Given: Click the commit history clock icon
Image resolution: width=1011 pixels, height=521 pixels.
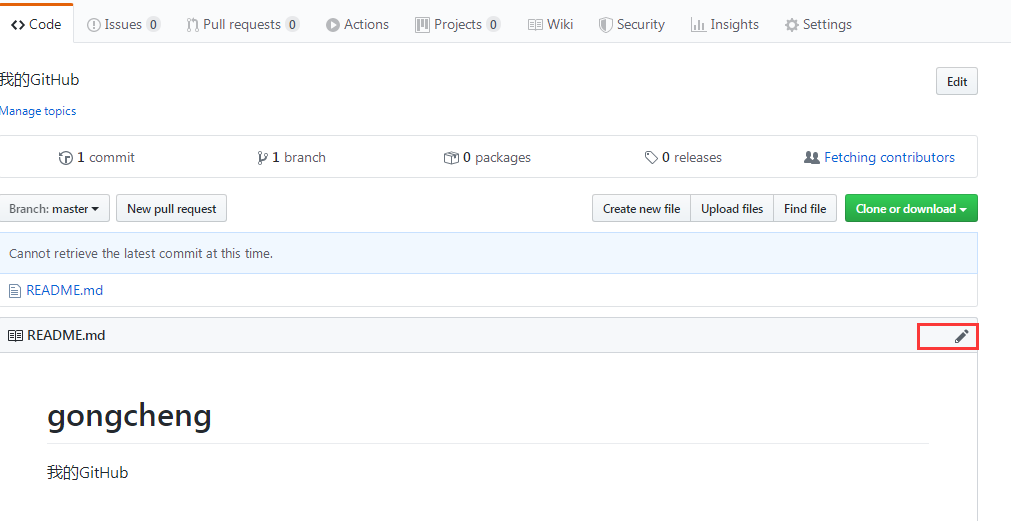Looking at the screenshot, I should [65, 158].
